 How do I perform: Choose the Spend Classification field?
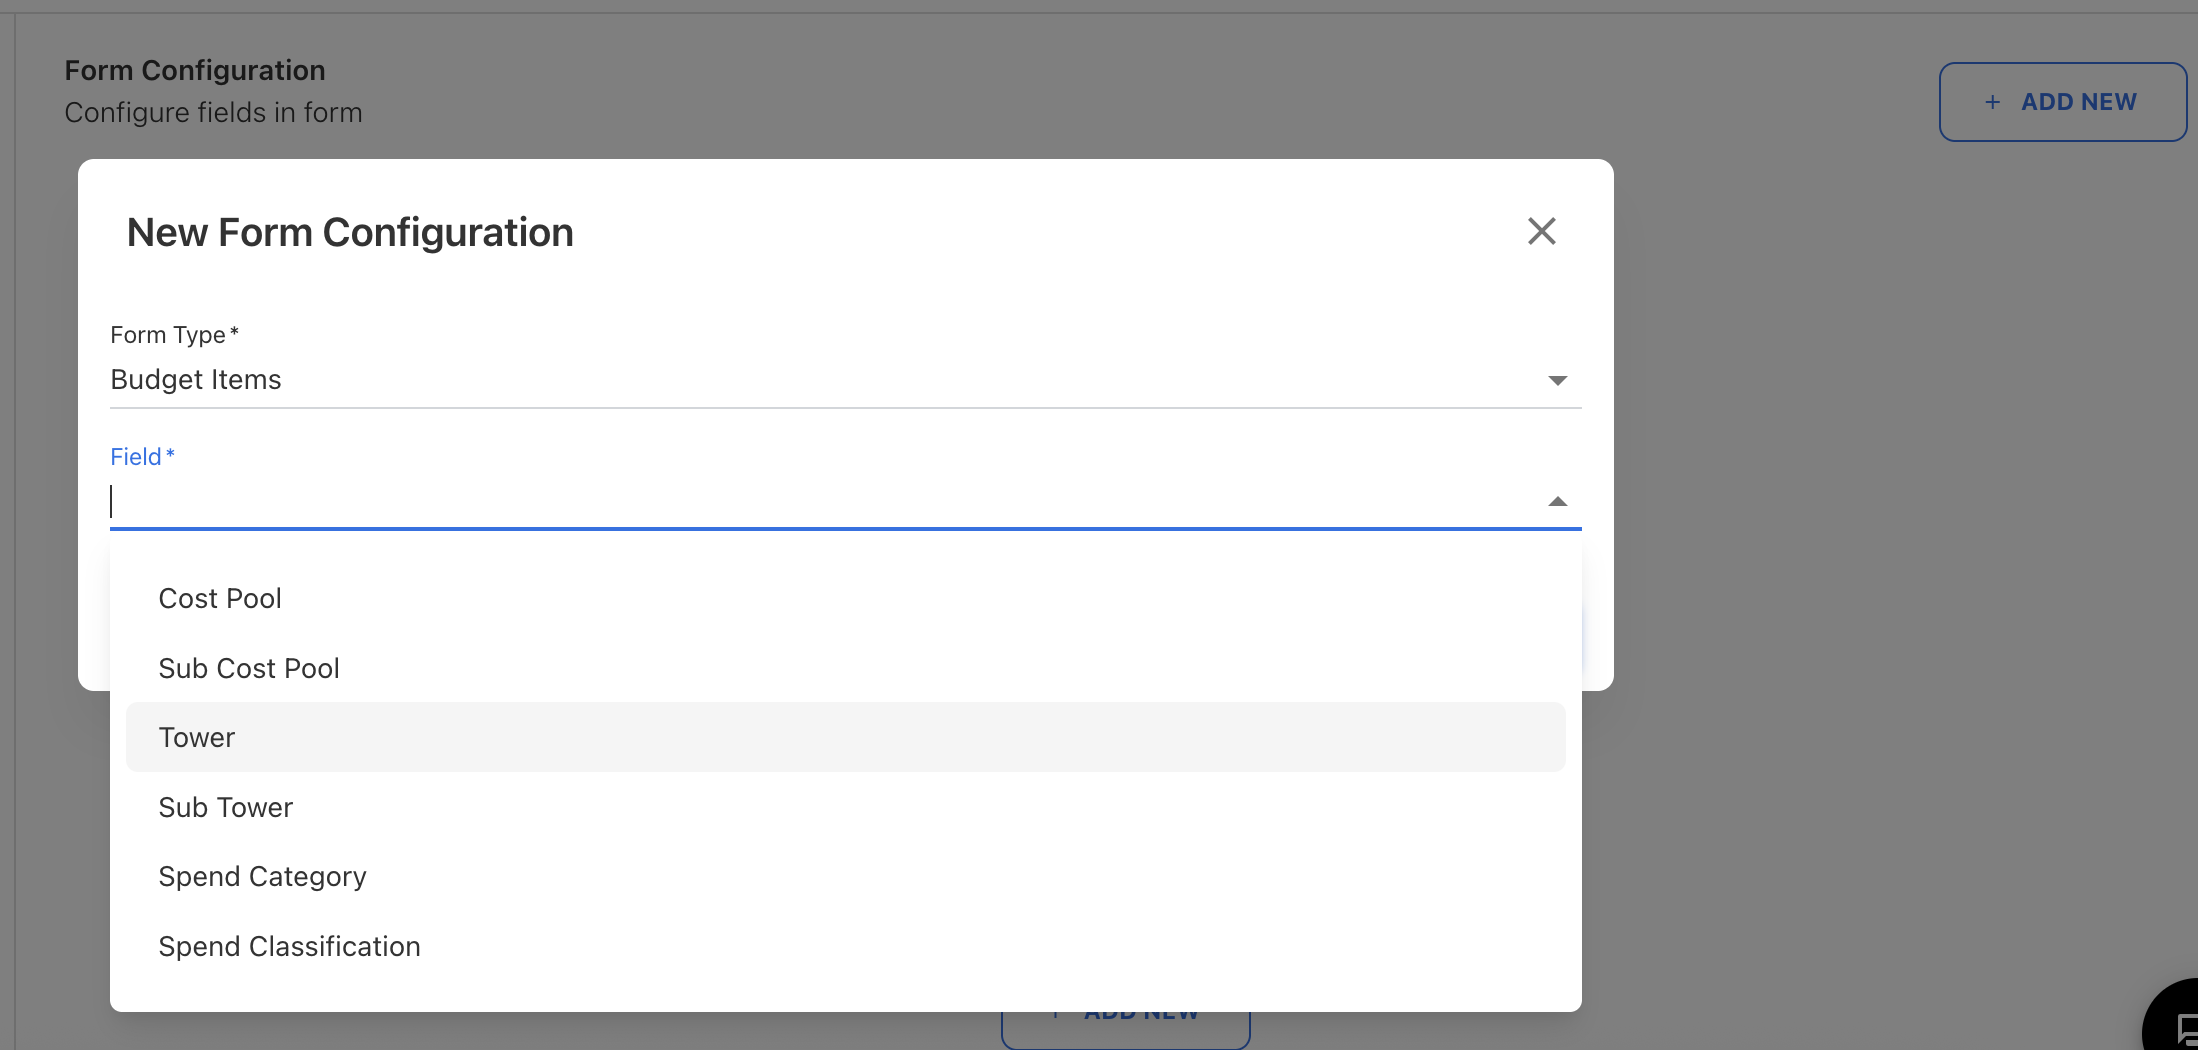coord(289,946)
